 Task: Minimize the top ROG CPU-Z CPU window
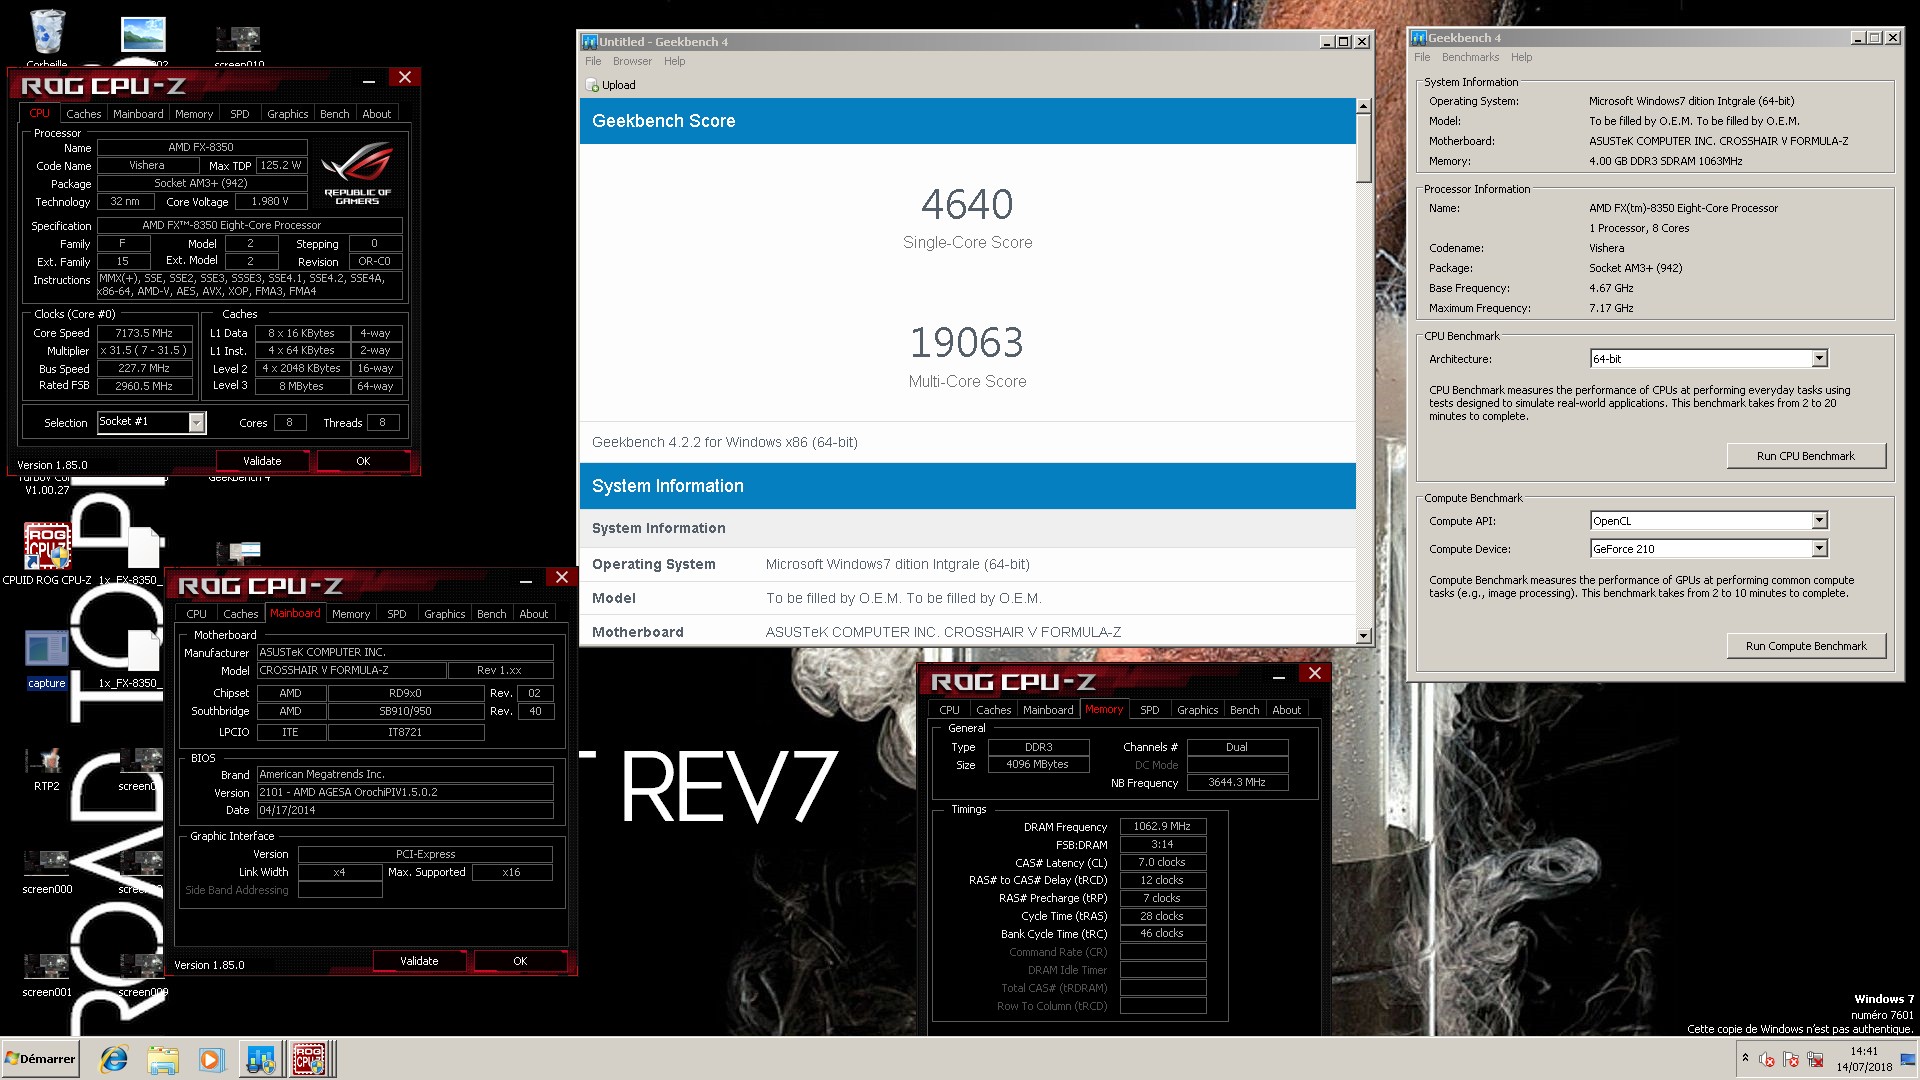coord(369,78)
